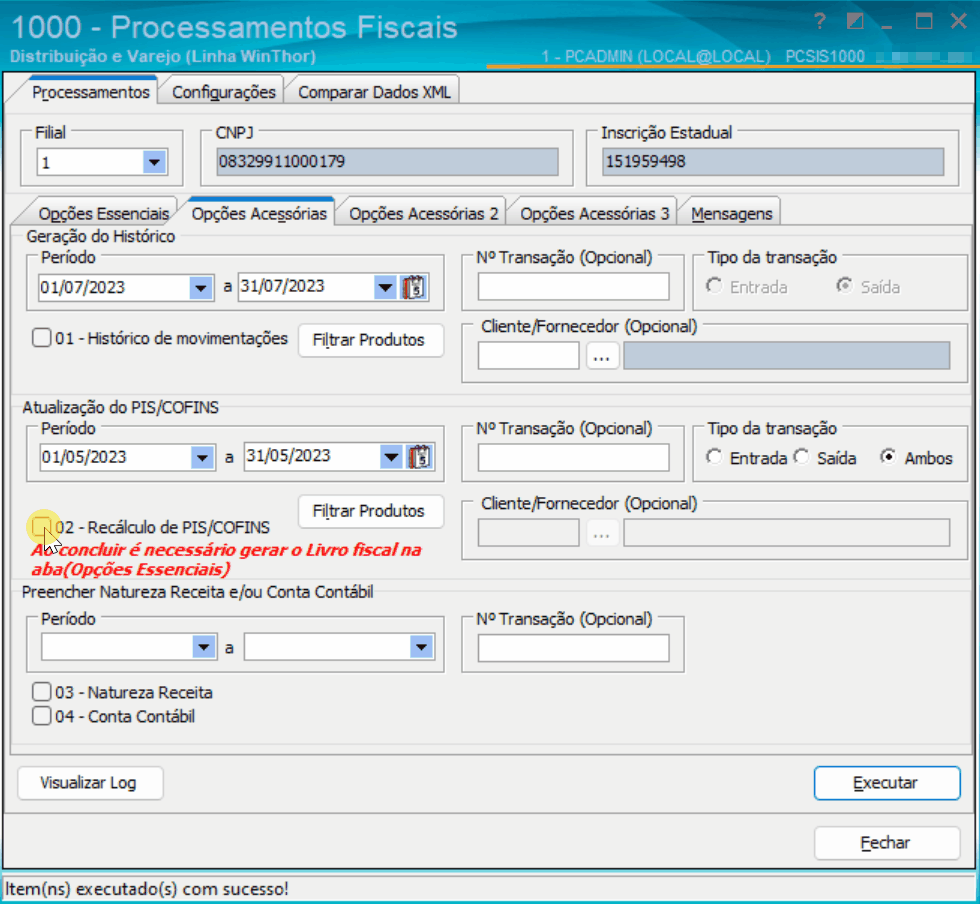980x904 pixels.
Task: Select Entrada radio in Geração do Histórico
Action: pos(714,286)
